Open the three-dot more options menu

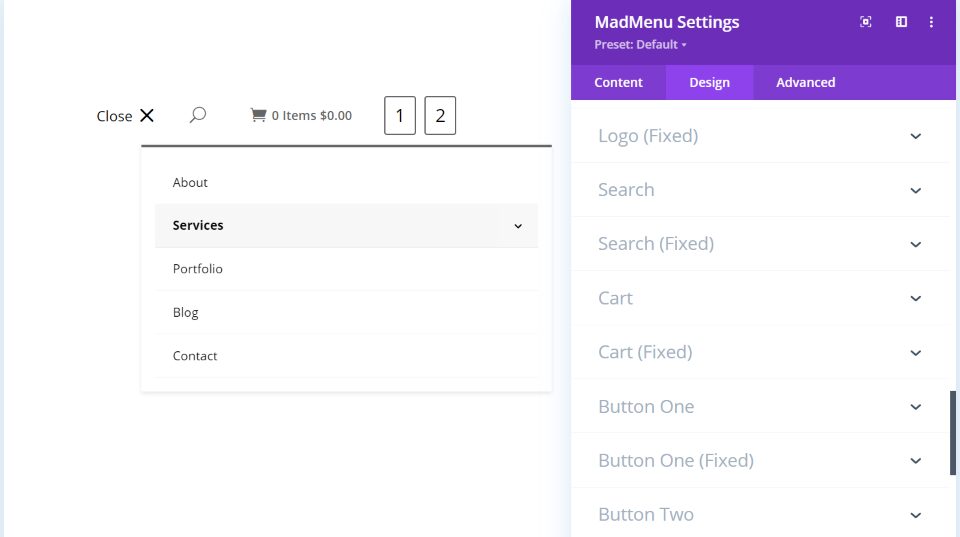931,22
